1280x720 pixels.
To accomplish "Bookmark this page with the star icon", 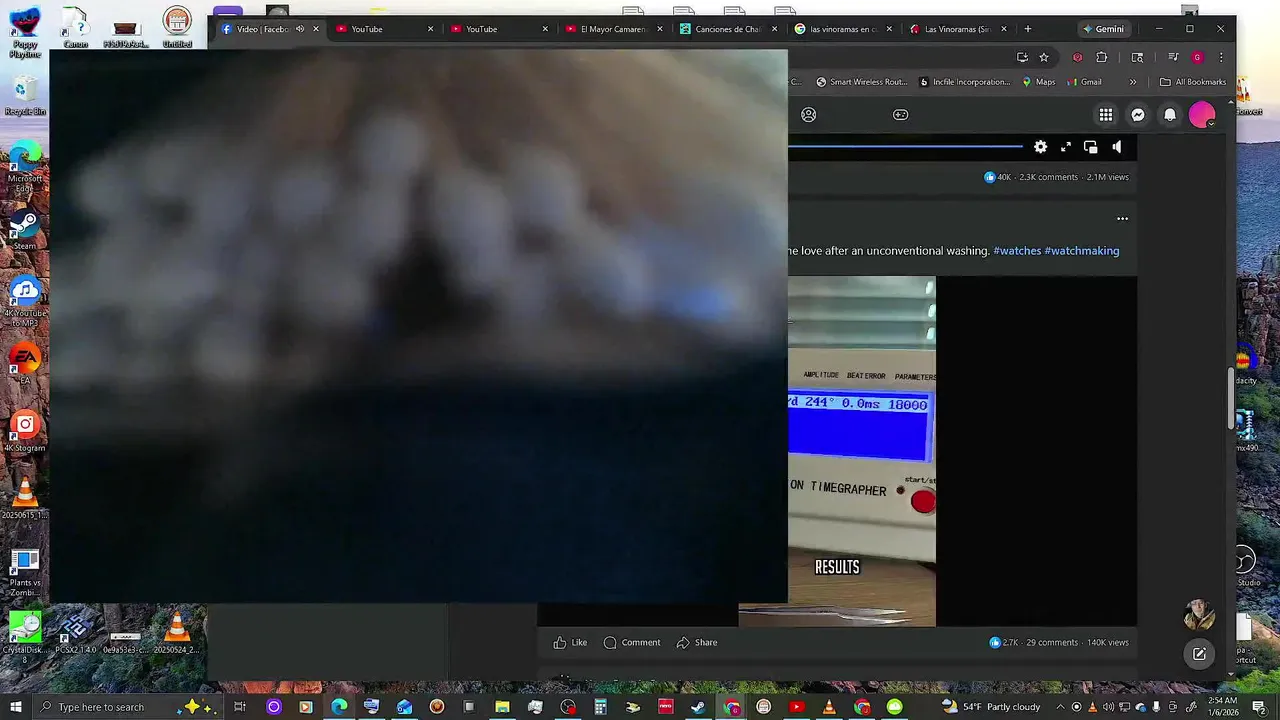I will [1044, 58].
